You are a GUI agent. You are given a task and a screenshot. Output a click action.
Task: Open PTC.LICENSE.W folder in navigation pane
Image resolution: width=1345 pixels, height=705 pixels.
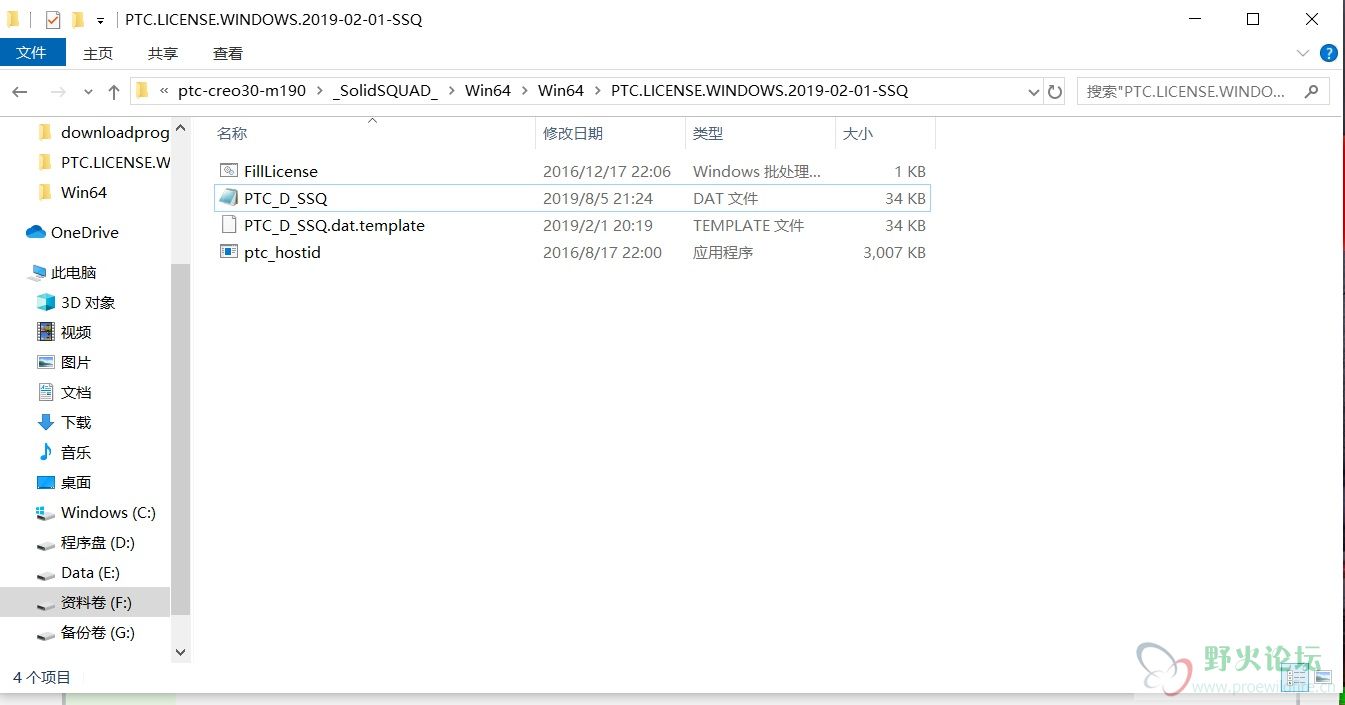pyautogui.click(x=115, y=162)
